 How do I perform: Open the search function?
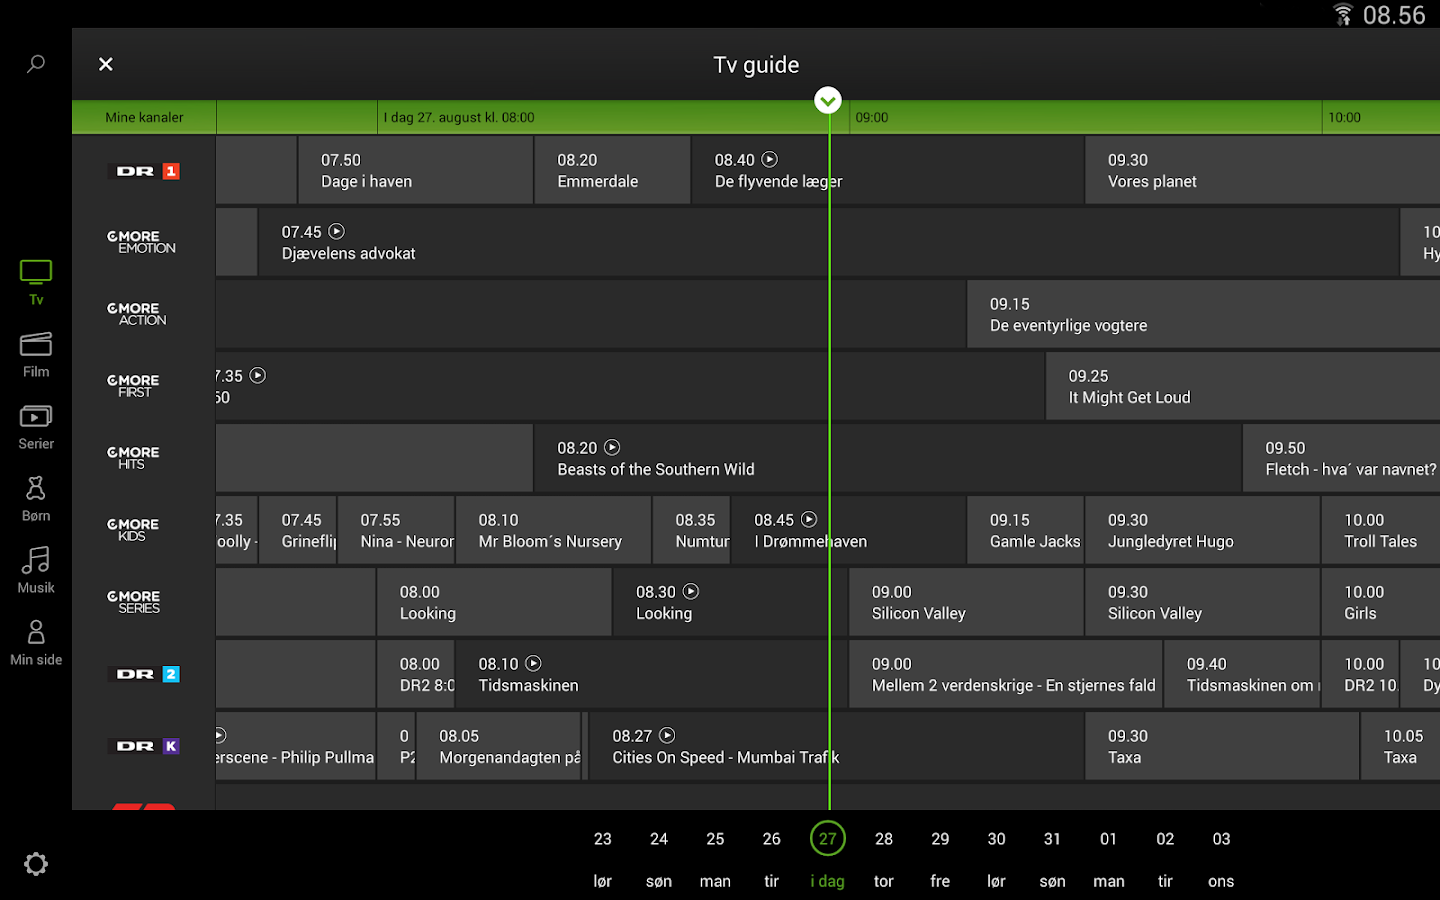pyautogui.click(x=36, y=63)
